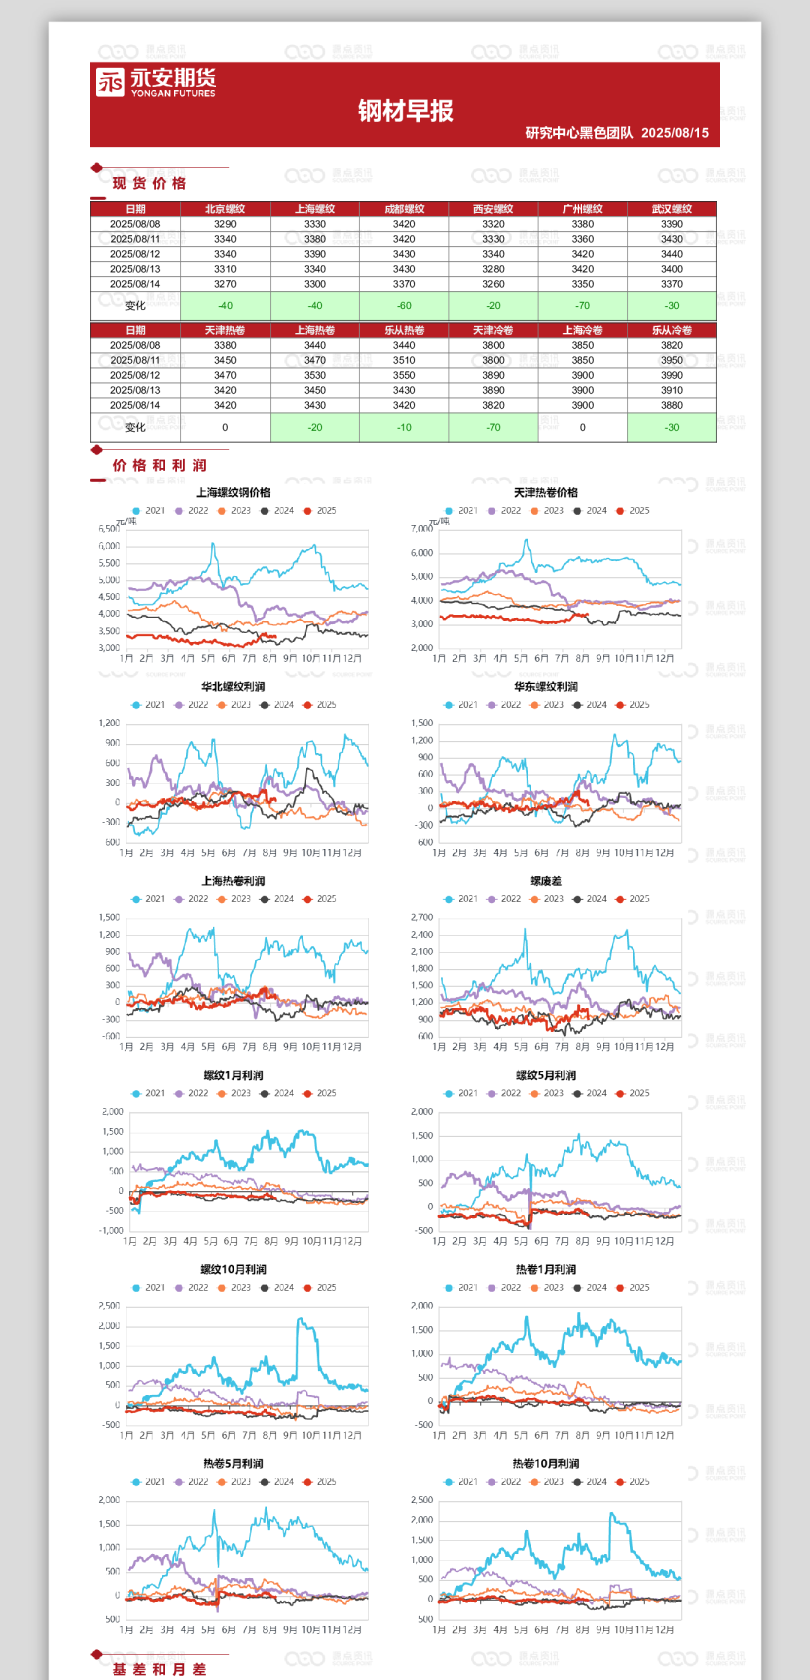Click the 2023 legend entry in 螺废差 chart
This screenshot has width=810, height=1680.
(547, 899)
